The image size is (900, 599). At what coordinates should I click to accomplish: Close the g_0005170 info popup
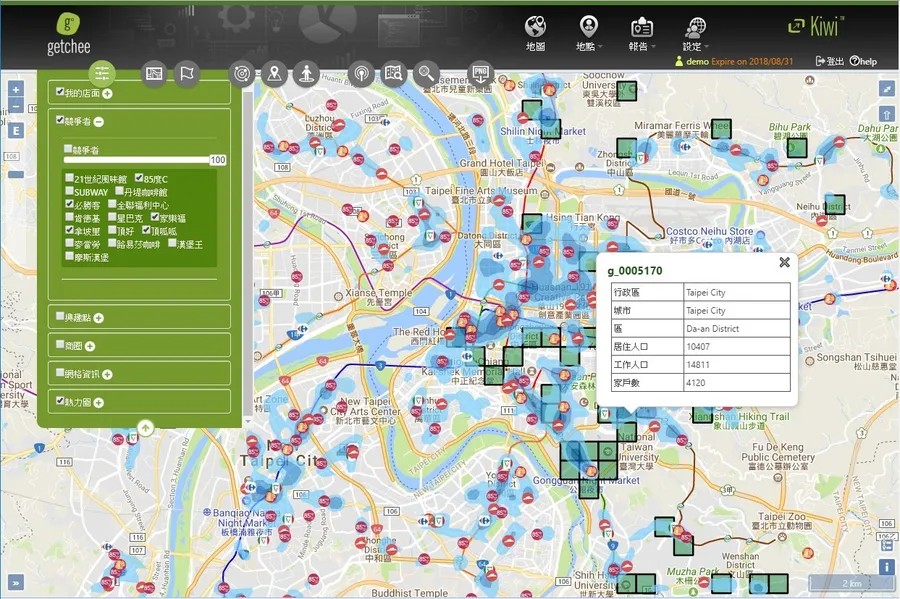(x=785, y=262)
